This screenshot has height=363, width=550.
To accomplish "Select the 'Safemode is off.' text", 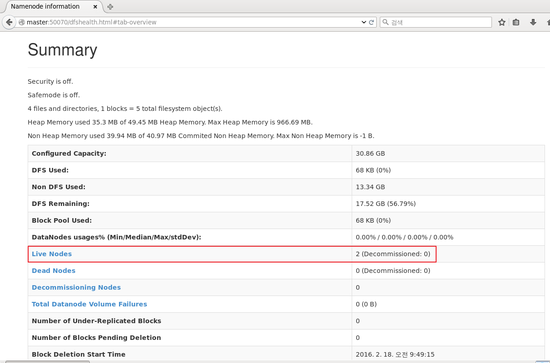I will [54, 95].
